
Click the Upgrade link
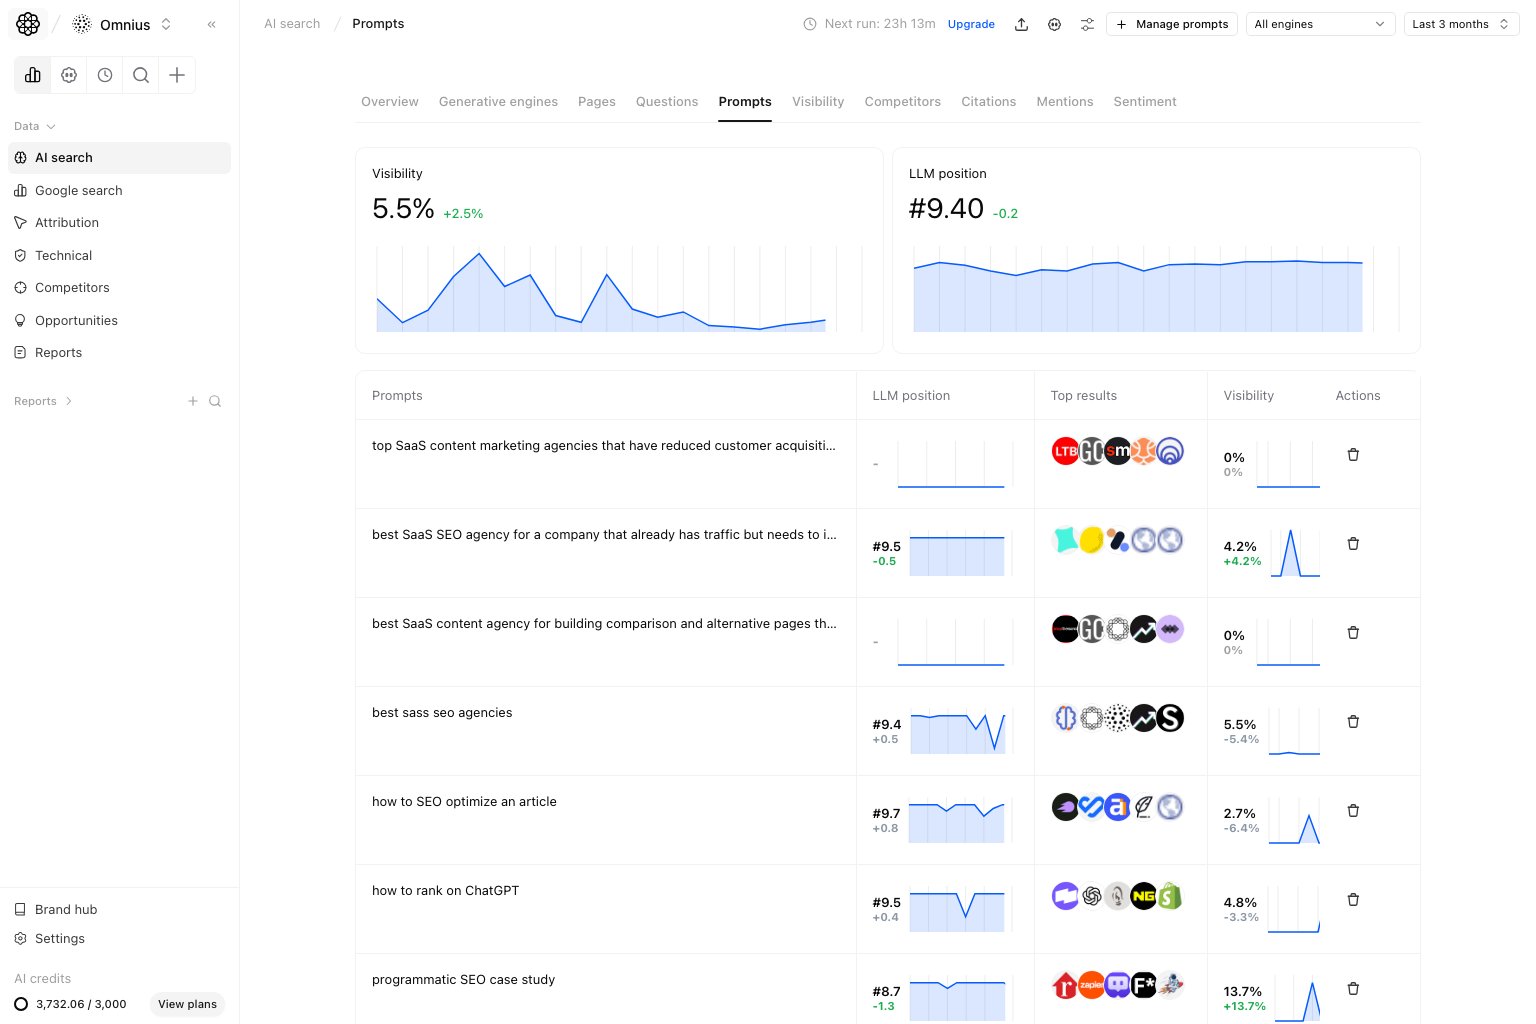(x=971, y=24)
